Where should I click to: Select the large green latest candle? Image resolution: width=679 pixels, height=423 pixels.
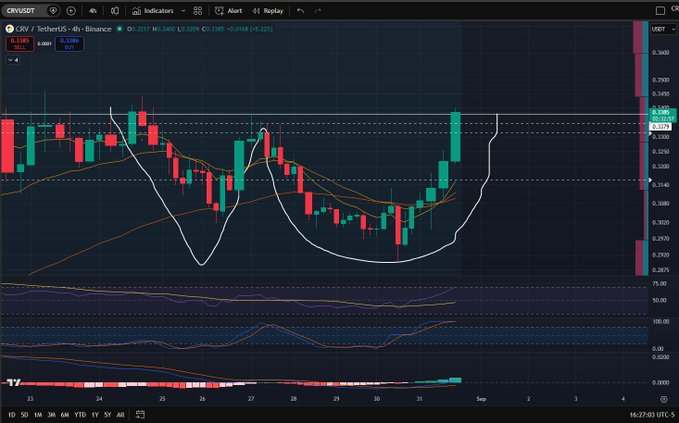click(455, 137)
